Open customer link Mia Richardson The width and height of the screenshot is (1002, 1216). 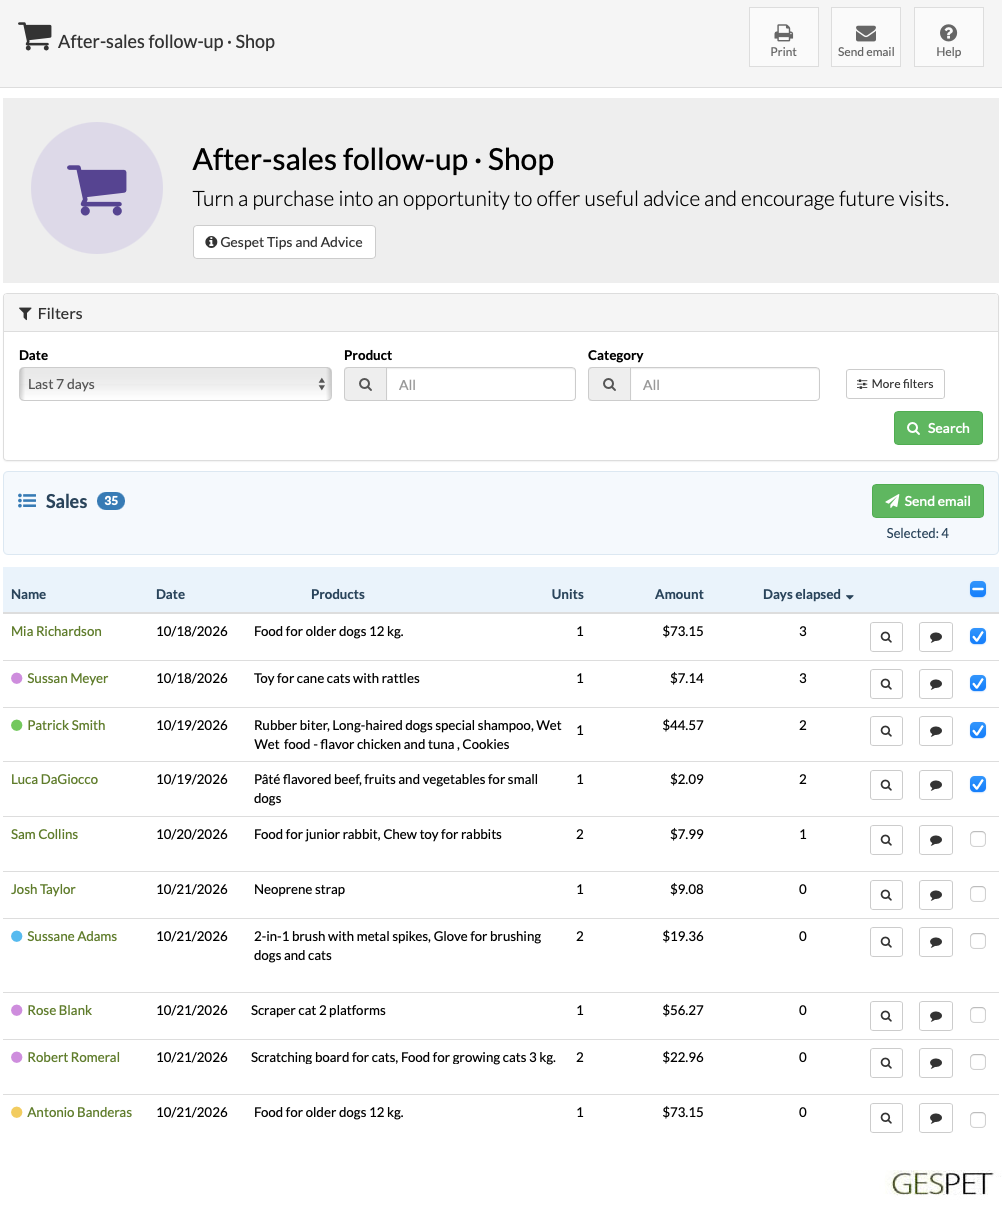click(56, 631)
